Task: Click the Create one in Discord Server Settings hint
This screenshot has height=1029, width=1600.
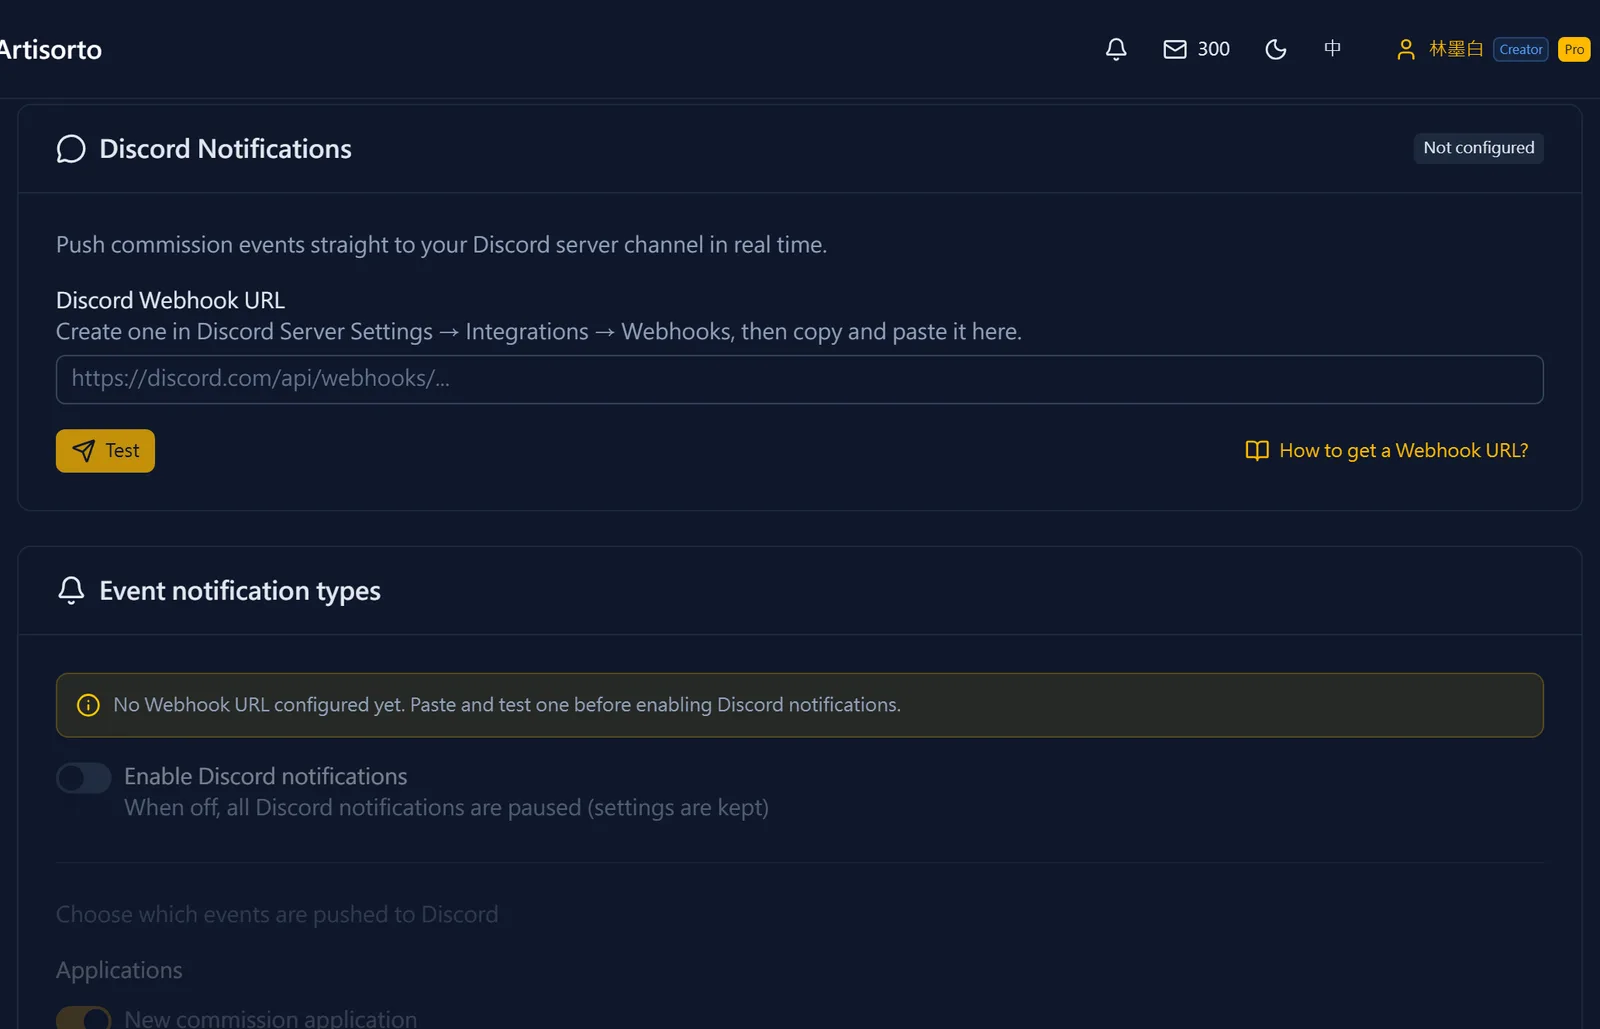Action: [539, 332]
